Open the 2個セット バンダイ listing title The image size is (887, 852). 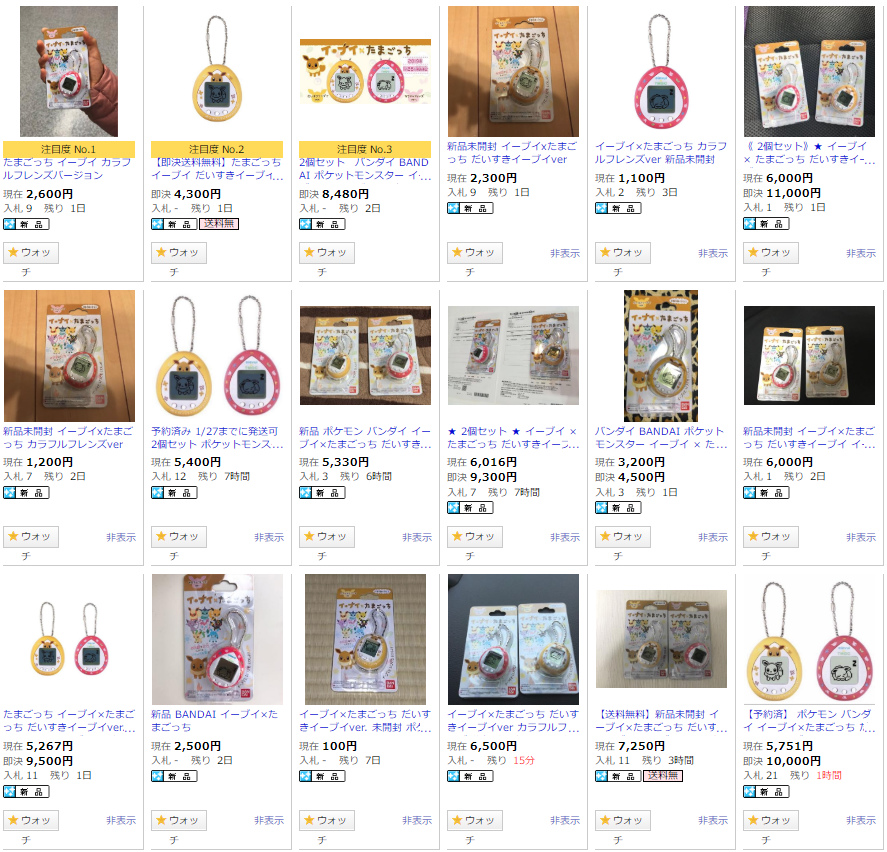365,169
